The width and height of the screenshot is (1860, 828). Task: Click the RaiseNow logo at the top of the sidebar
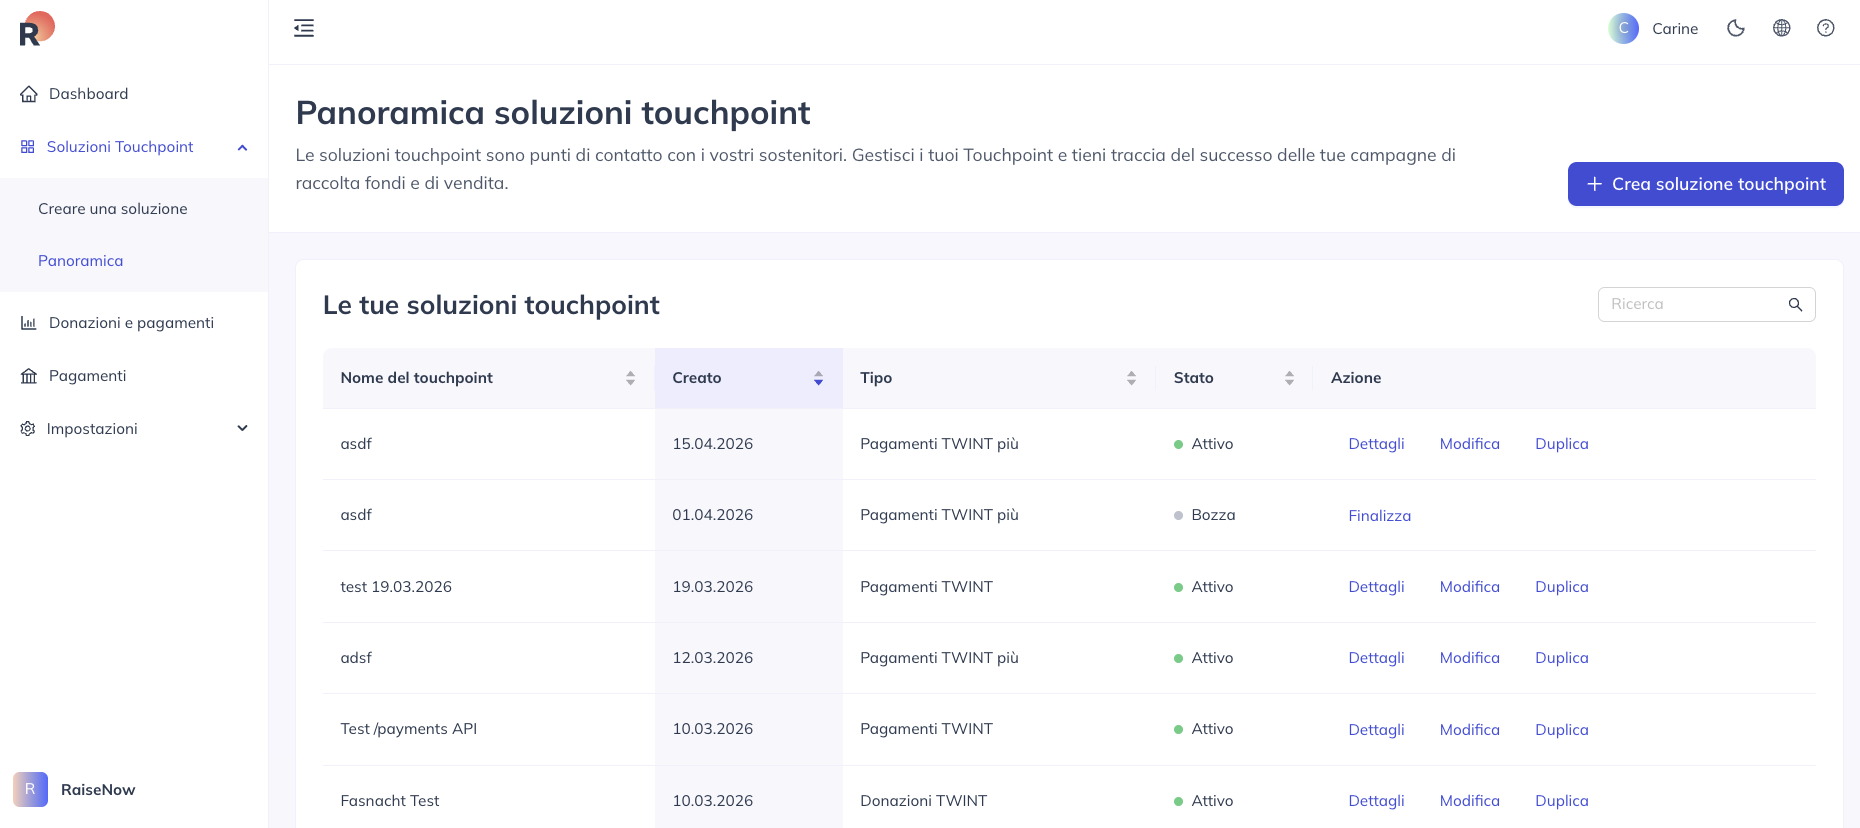pyautogui.click(x=37, y=29)
